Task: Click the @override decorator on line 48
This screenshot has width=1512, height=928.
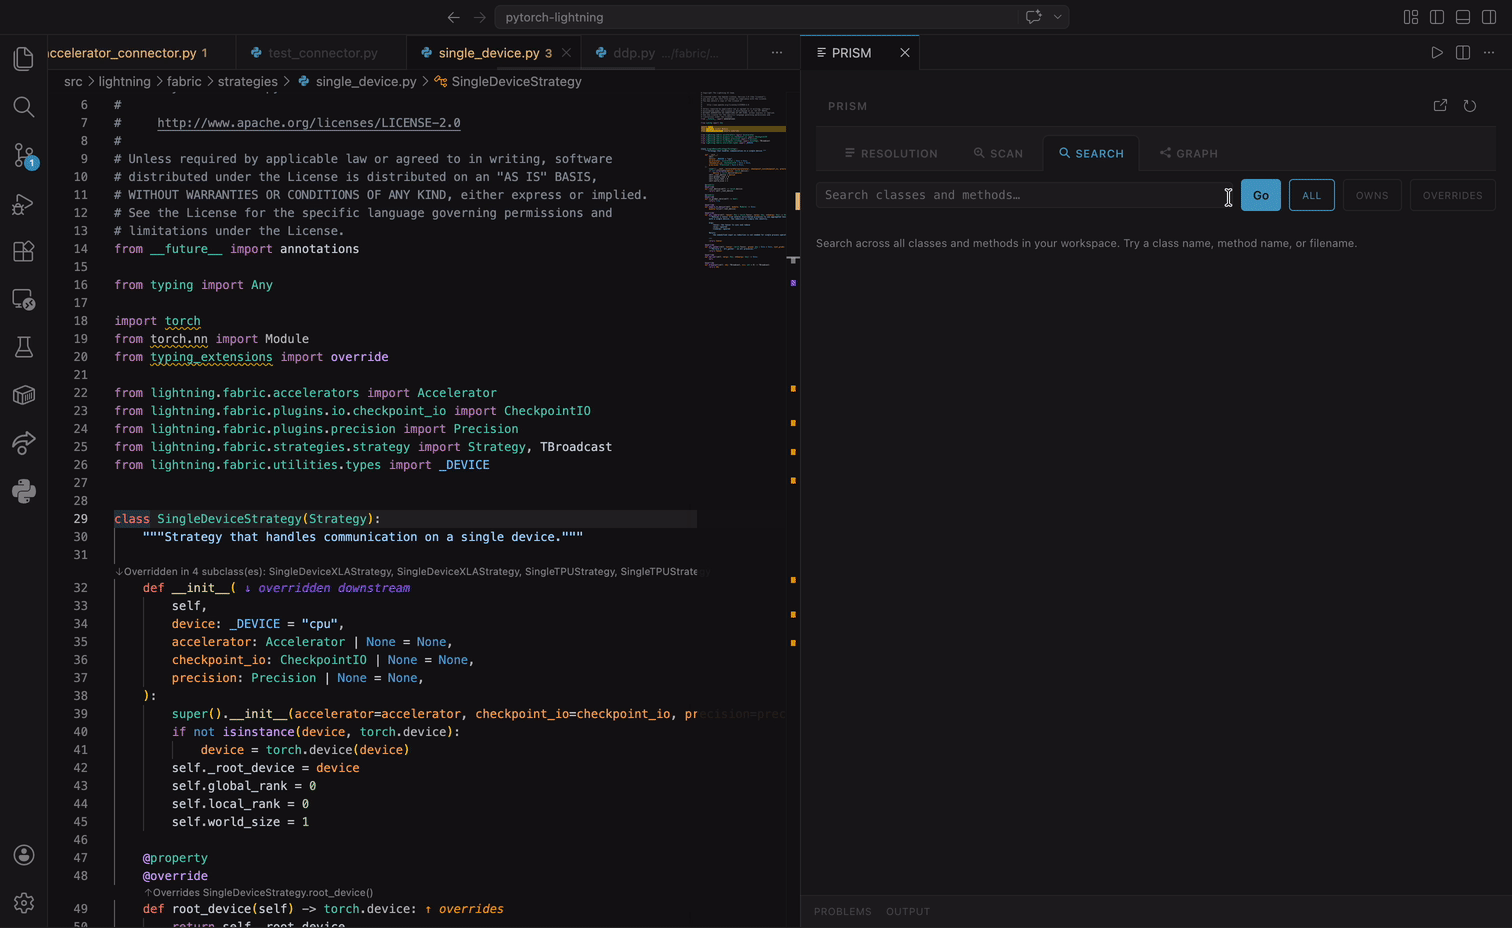Action: [x=175, y=876]
